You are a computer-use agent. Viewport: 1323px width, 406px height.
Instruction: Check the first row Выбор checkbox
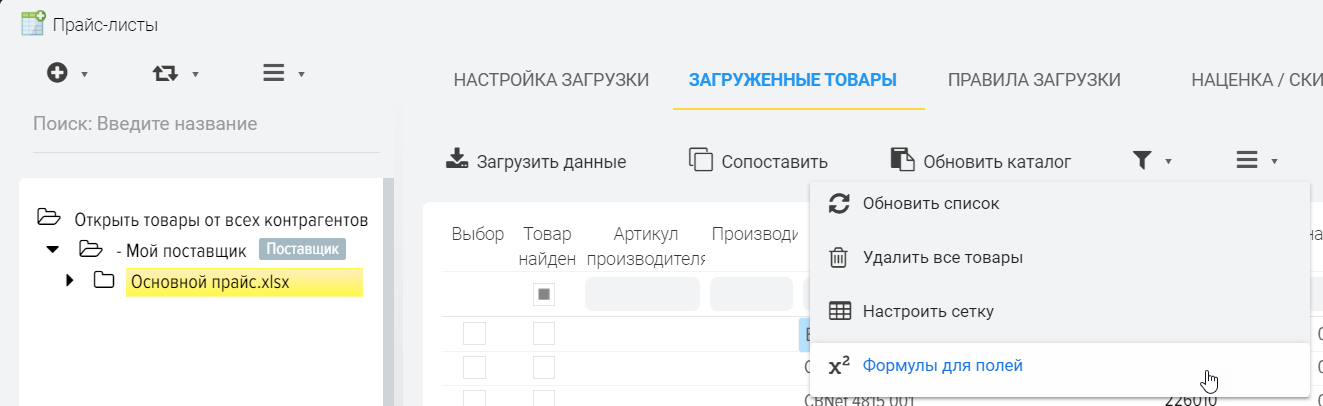474,333
